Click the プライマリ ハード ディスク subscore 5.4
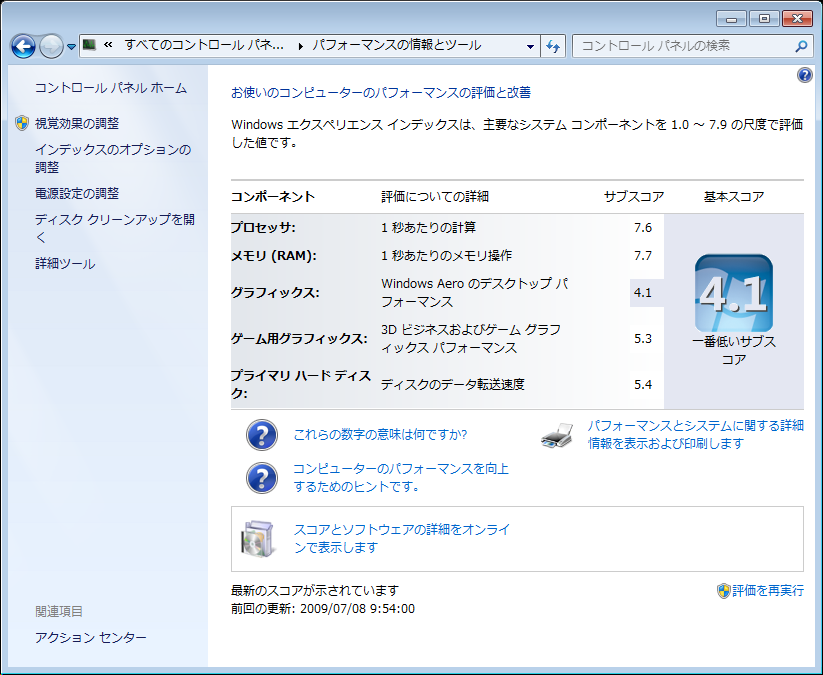823x675 pixels. [642, 385]
